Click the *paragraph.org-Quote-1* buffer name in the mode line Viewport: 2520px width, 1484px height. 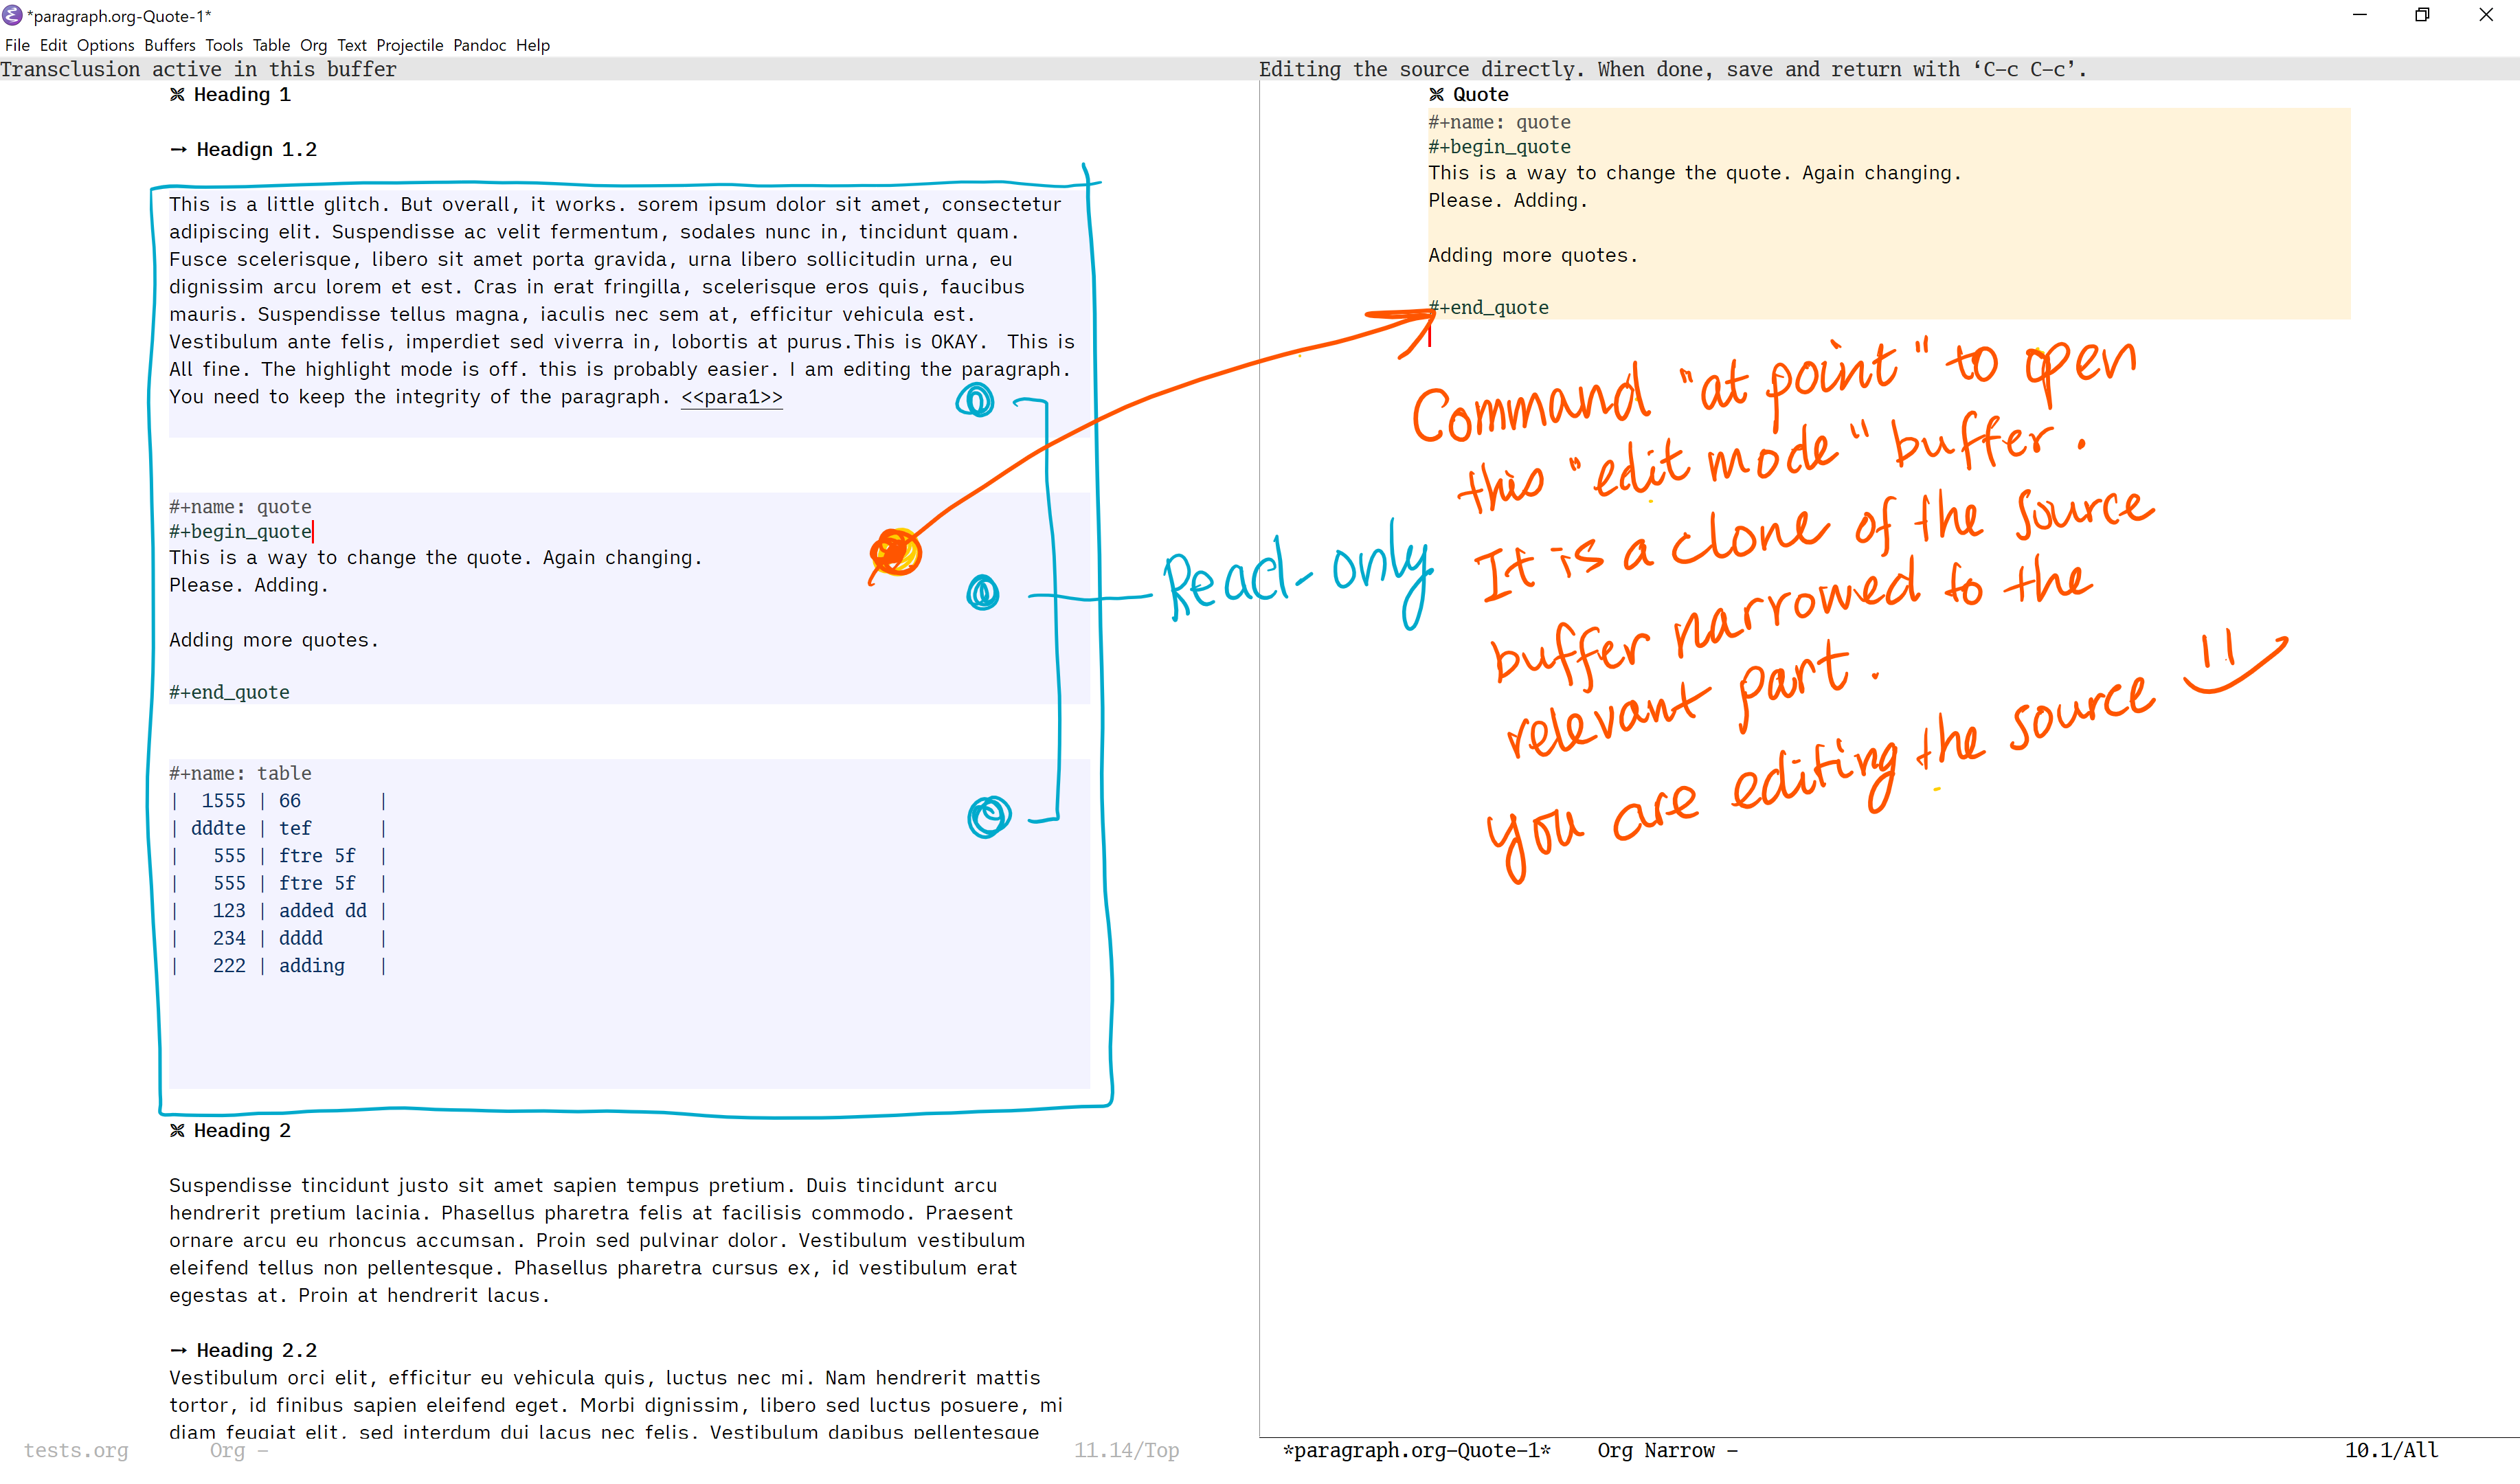click(1416, 1450)
